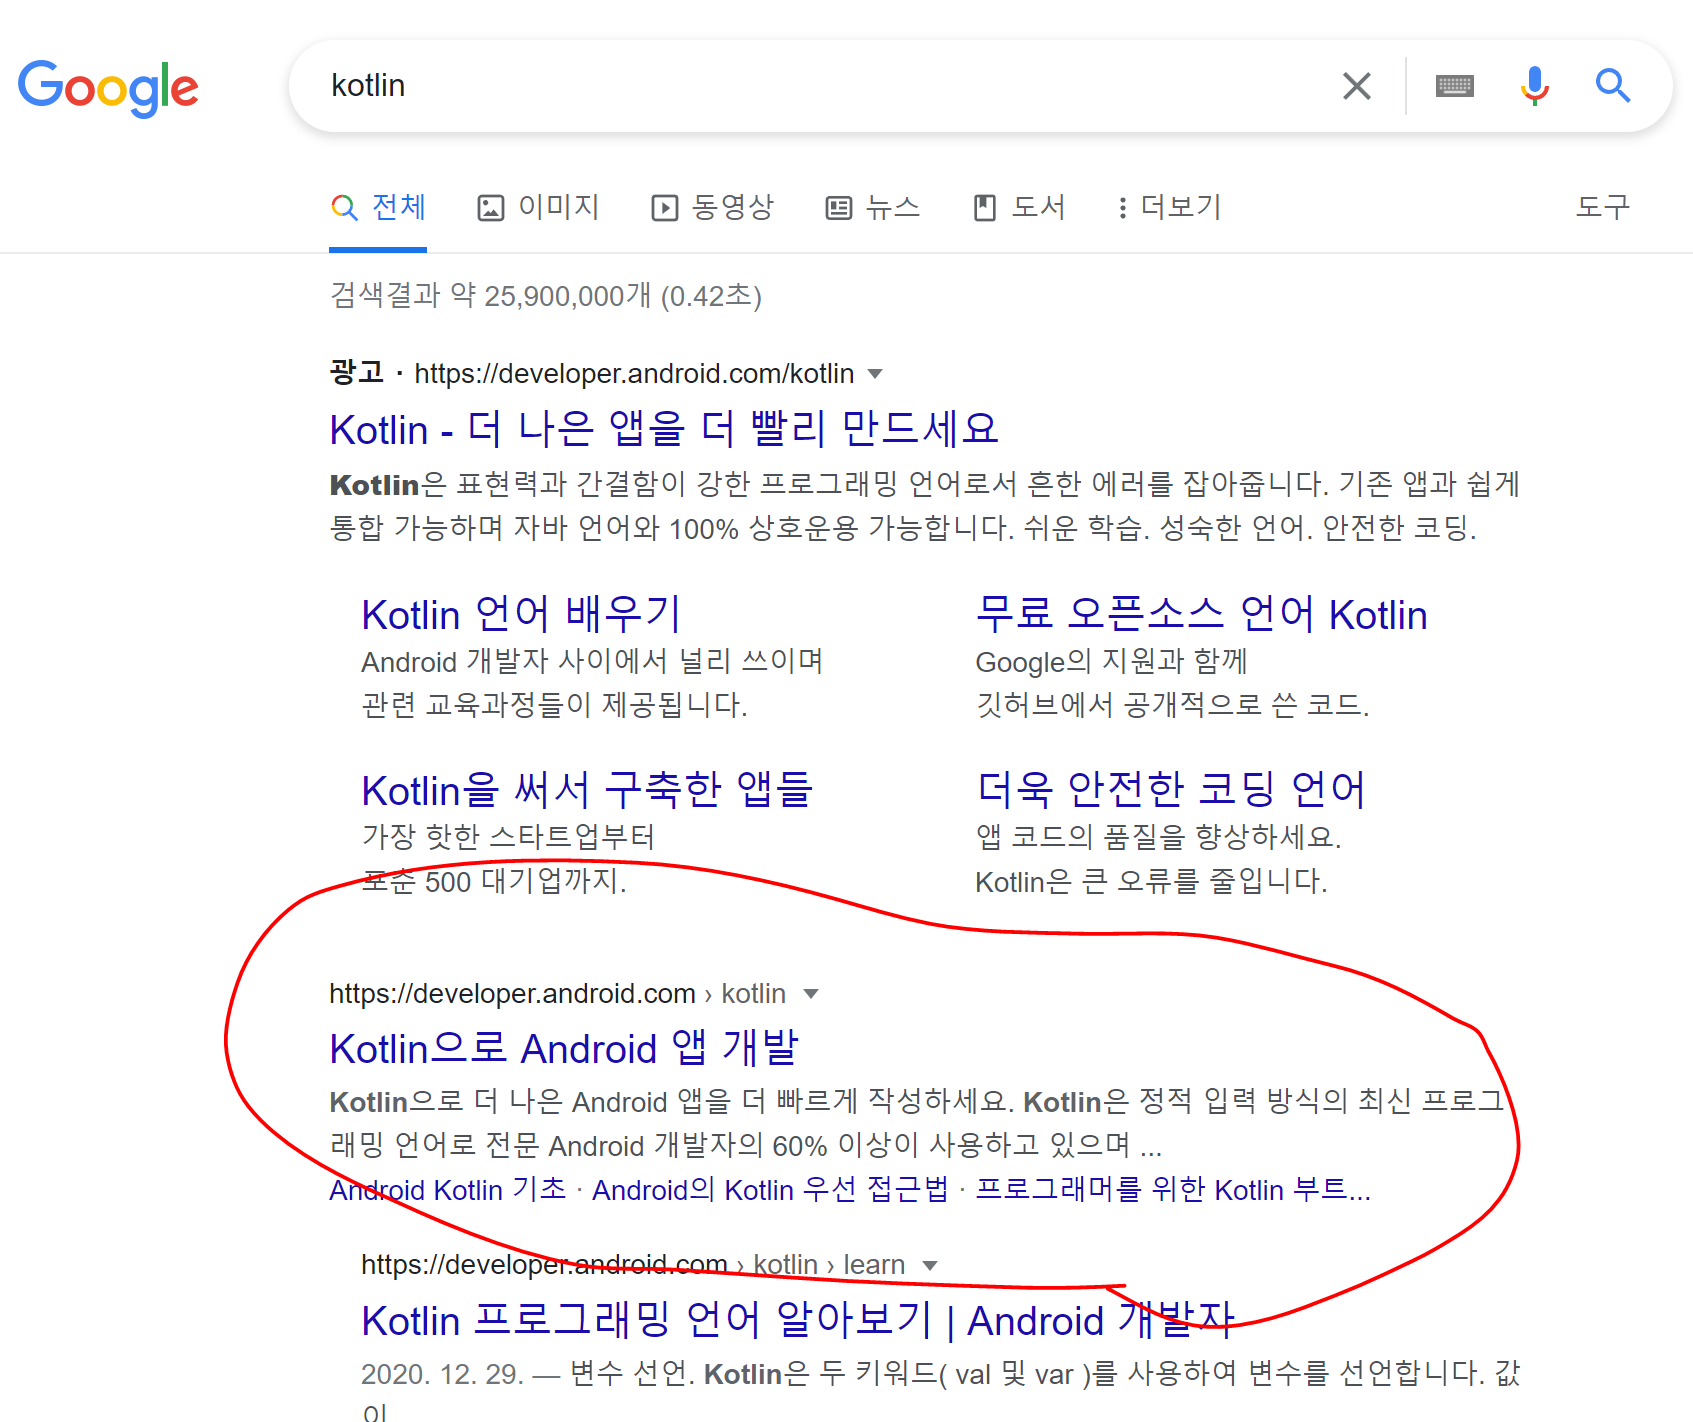
Task: Click the ad URL https://developer.android.com/kotlin
Action: (634, 374)
